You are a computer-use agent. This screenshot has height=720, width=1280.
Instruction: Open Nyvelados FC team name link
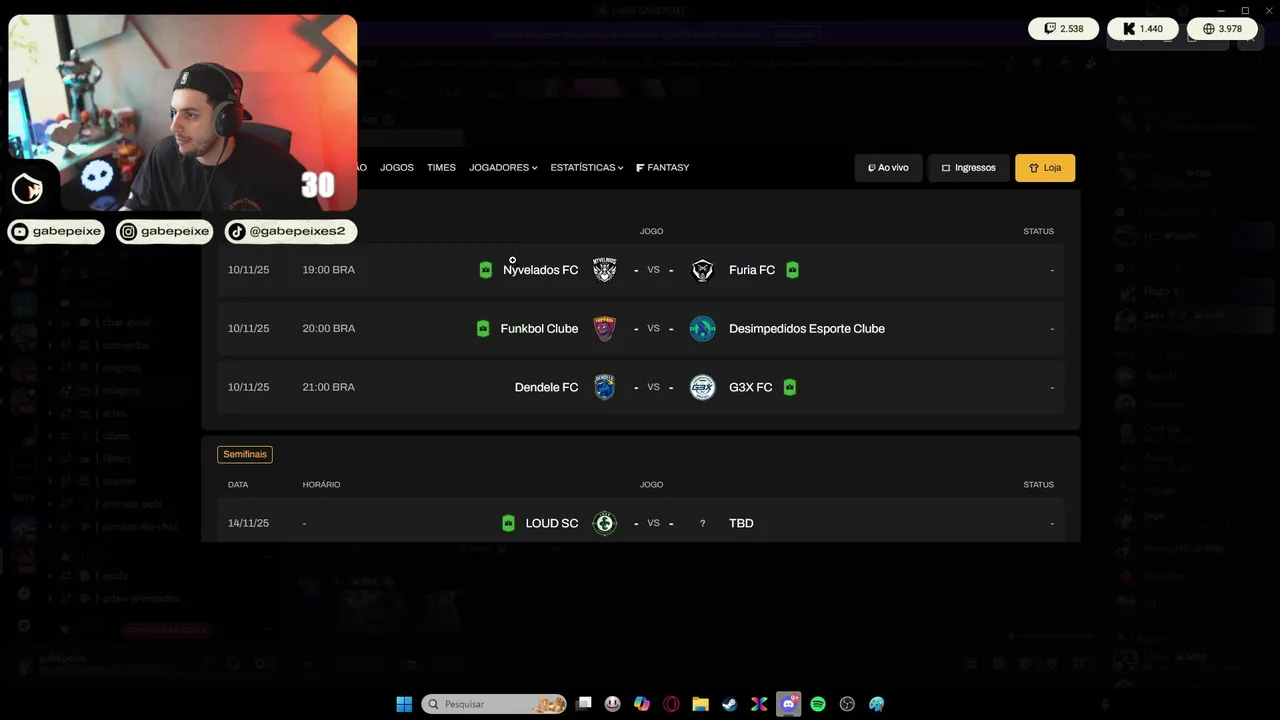tap(541, 270)
